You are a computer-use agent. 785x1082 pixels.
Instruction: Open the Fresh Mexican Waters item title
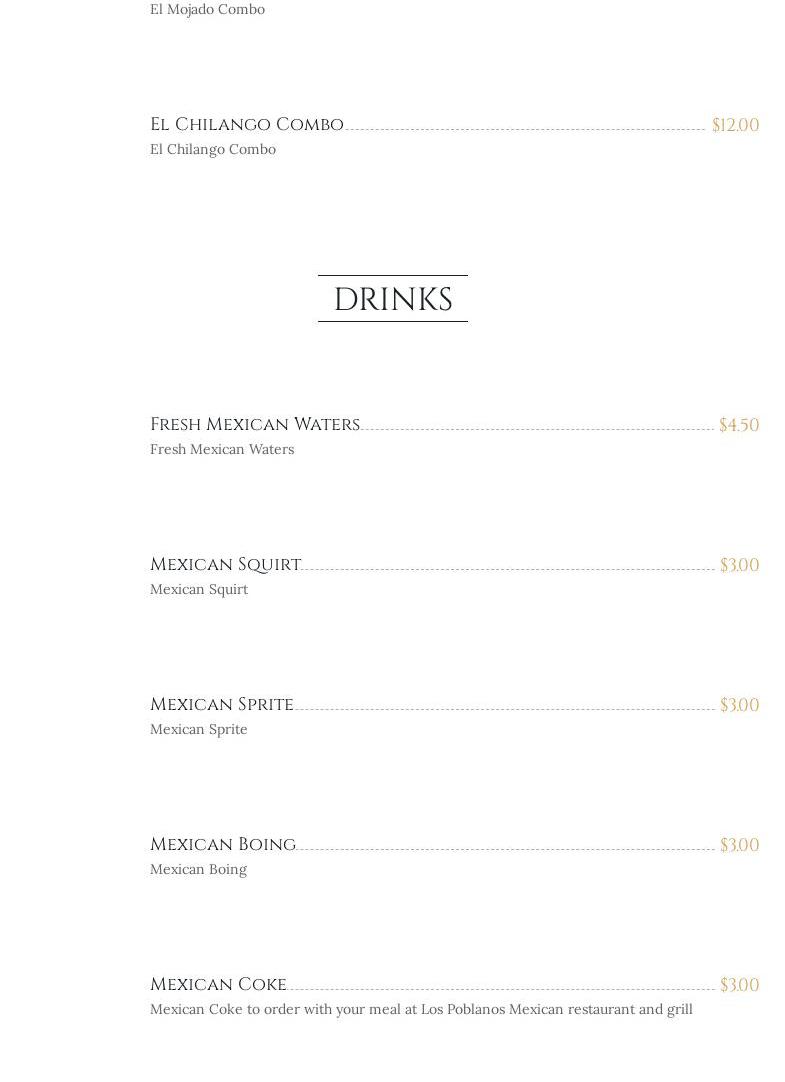[254, 424]
